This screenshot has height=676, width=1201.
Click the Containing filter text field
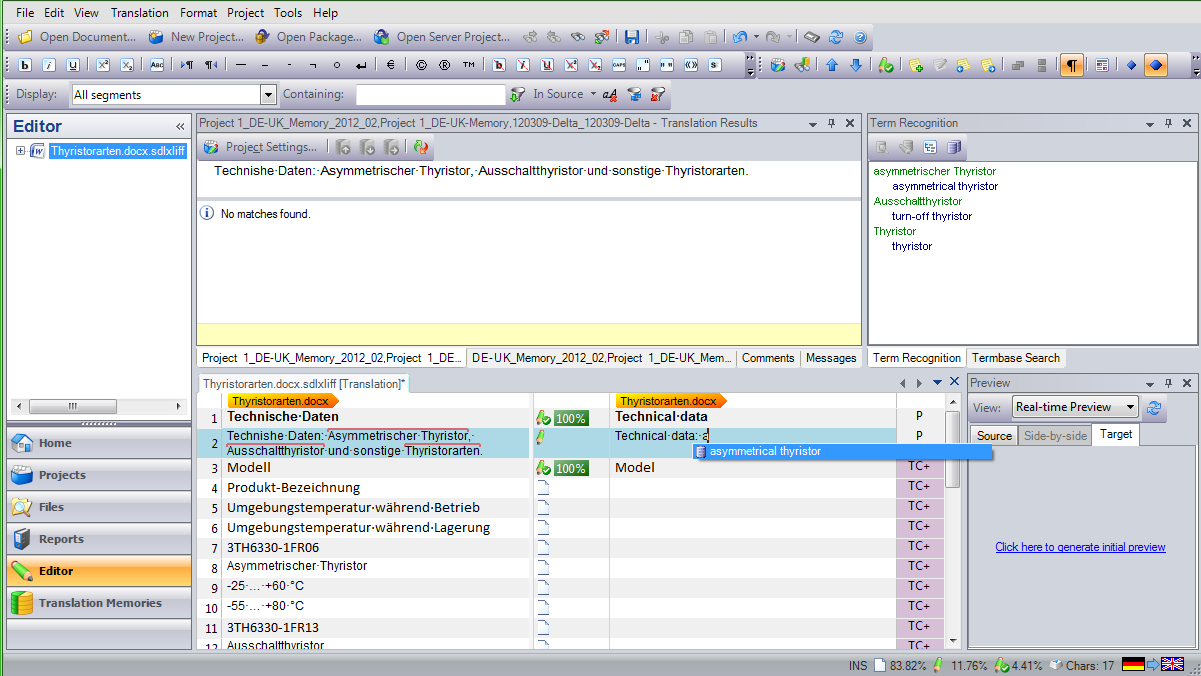pyautogui.click(x=430, y=95)
